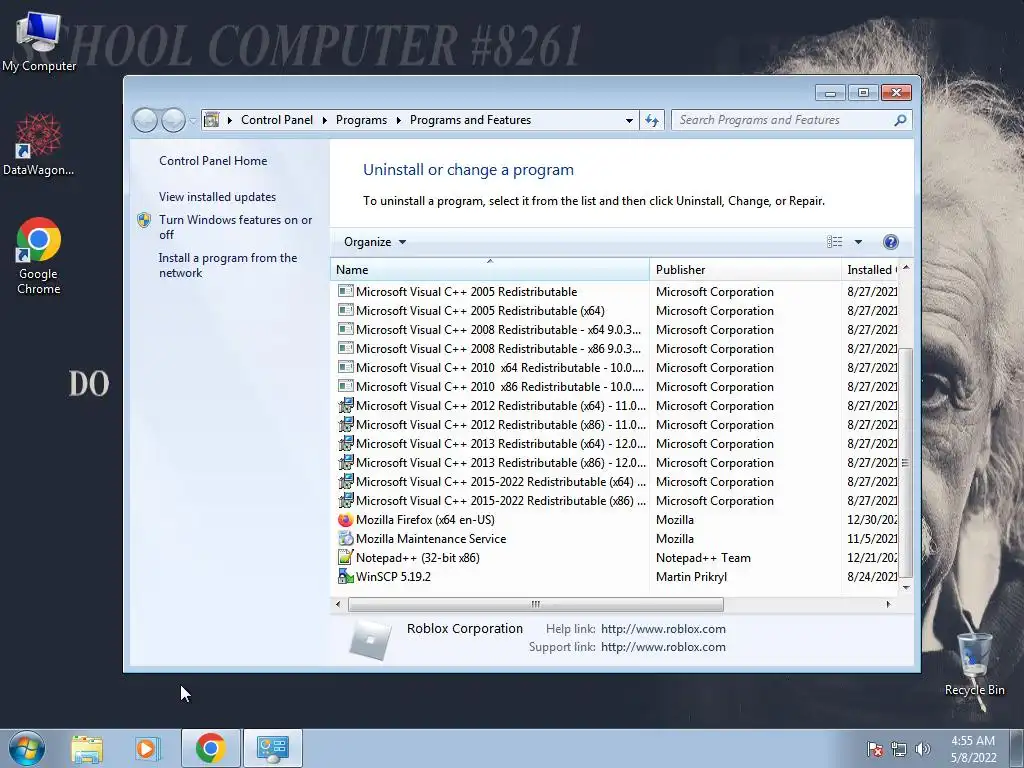This screenshot has height=768, width=1024.
Task: Click the search magnifier icon
Action: point(900,120)
